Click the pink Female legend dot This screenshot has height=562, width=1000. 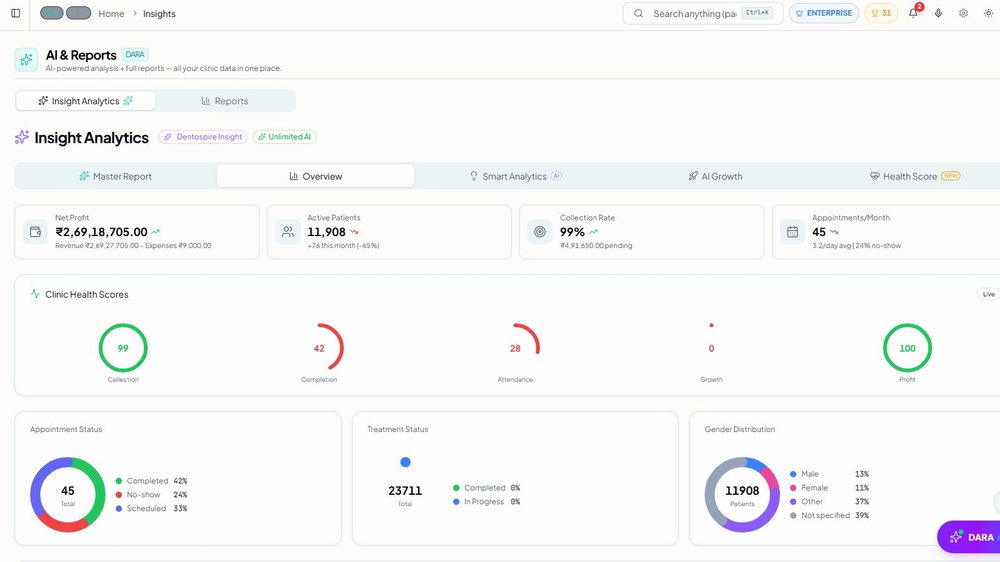pos(793,487)
